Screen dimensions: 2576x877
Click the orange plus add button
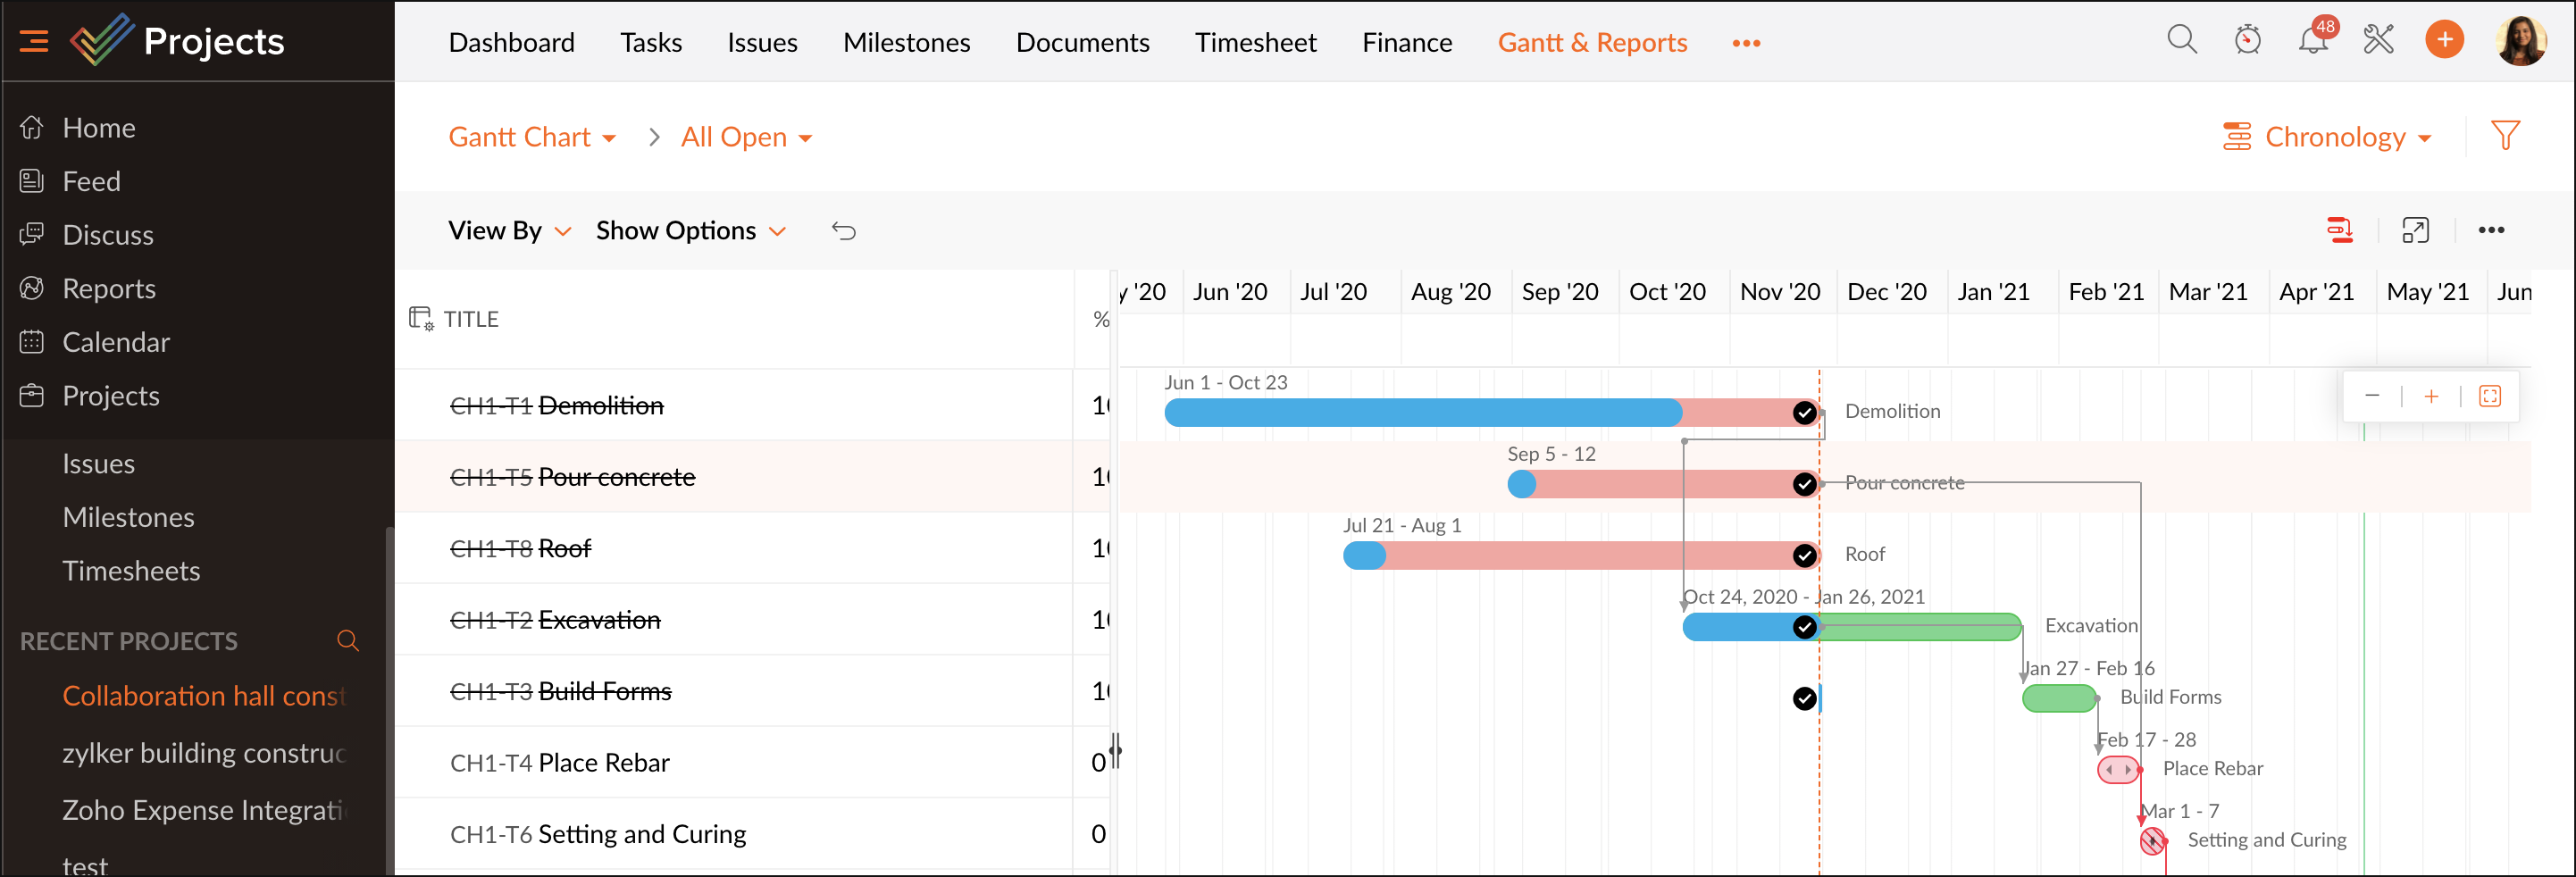coord(2444,40)
